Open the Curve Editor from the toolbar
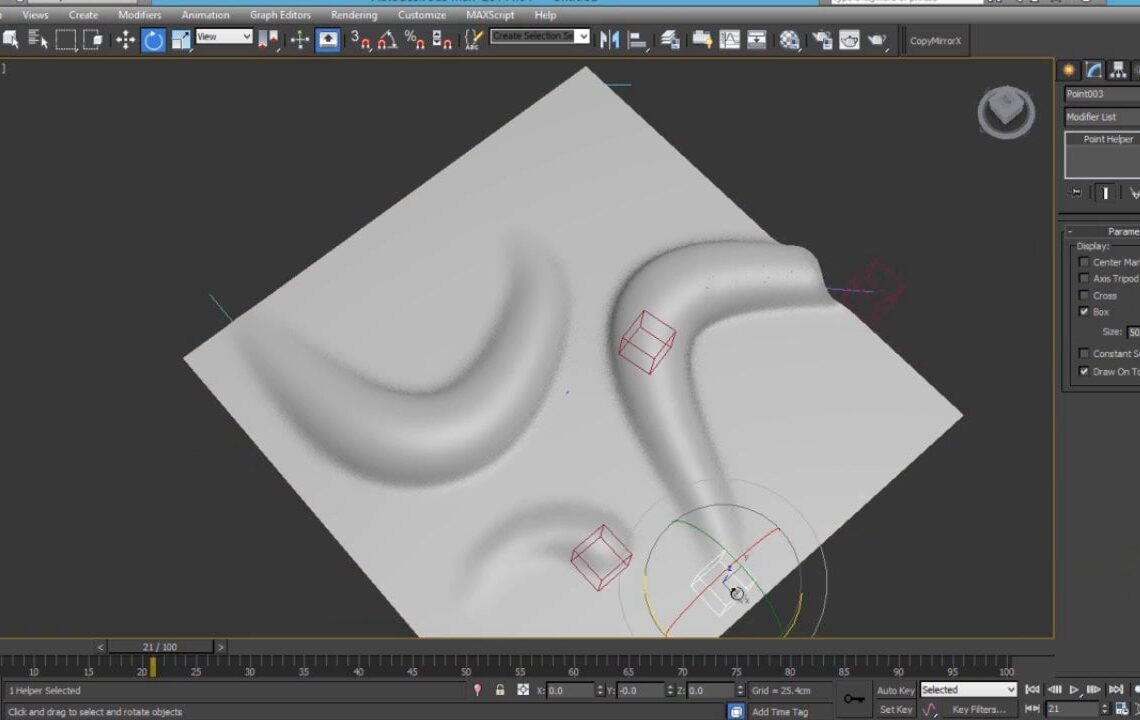The width and height of the screenshot is (1140, 720). click(729, 40)
